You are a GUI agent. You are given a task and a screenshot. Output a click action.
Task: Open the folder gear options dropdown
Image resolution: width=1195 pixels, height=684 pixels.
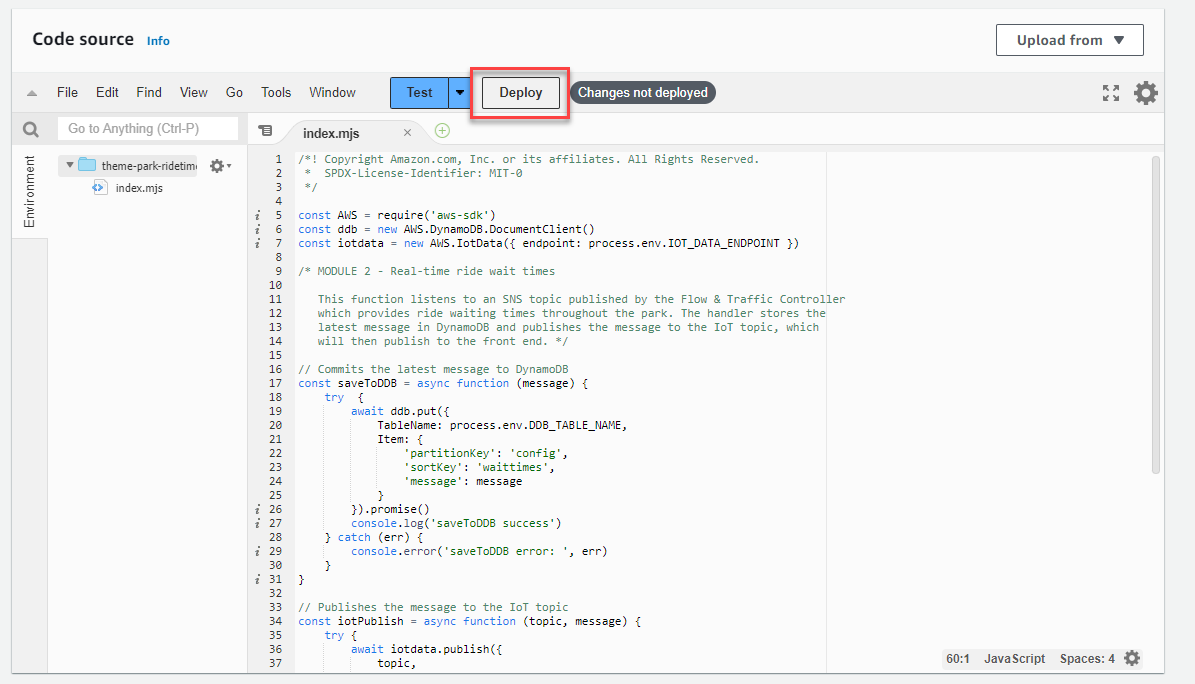pos(220,165)
